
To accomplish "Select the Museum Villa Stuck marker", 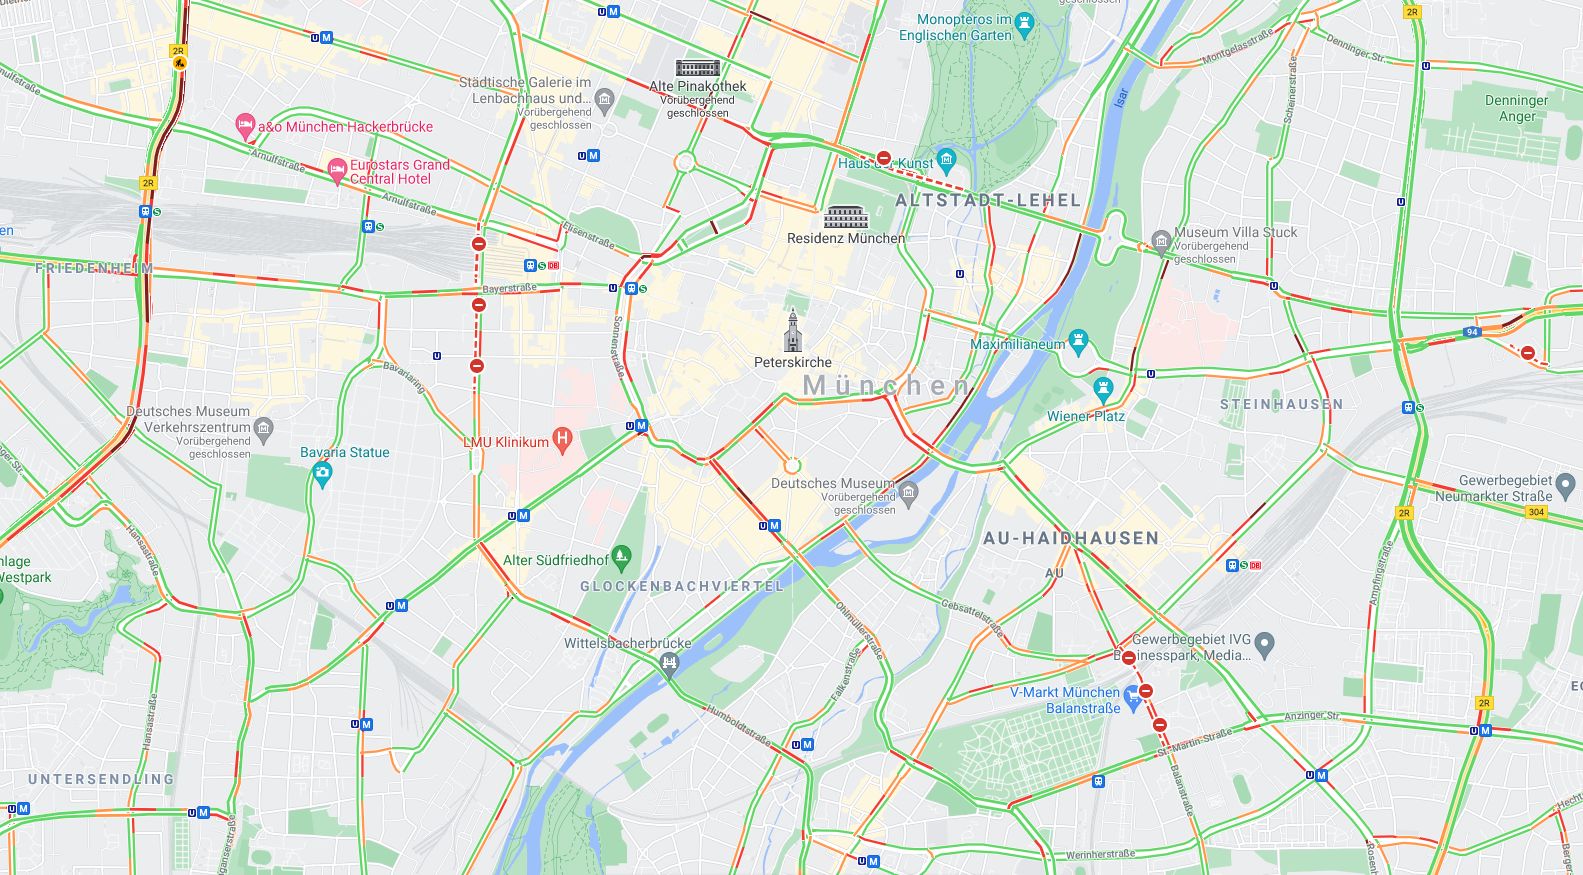I will 1161,241.
